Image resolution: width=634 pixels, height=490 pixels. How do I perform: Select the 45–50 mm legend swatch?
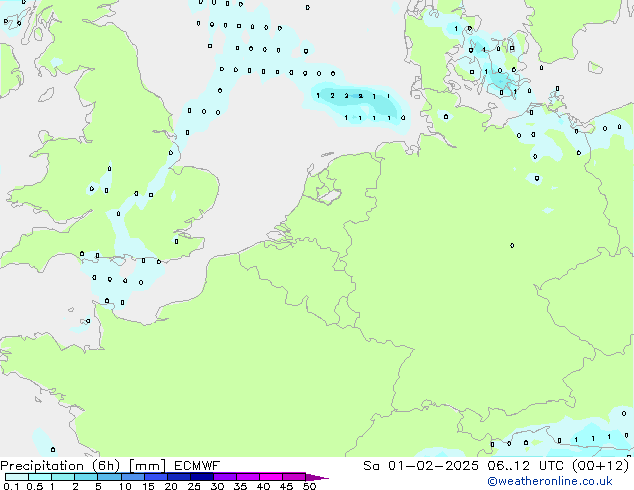pyautogui.click(x=294, y=477)
